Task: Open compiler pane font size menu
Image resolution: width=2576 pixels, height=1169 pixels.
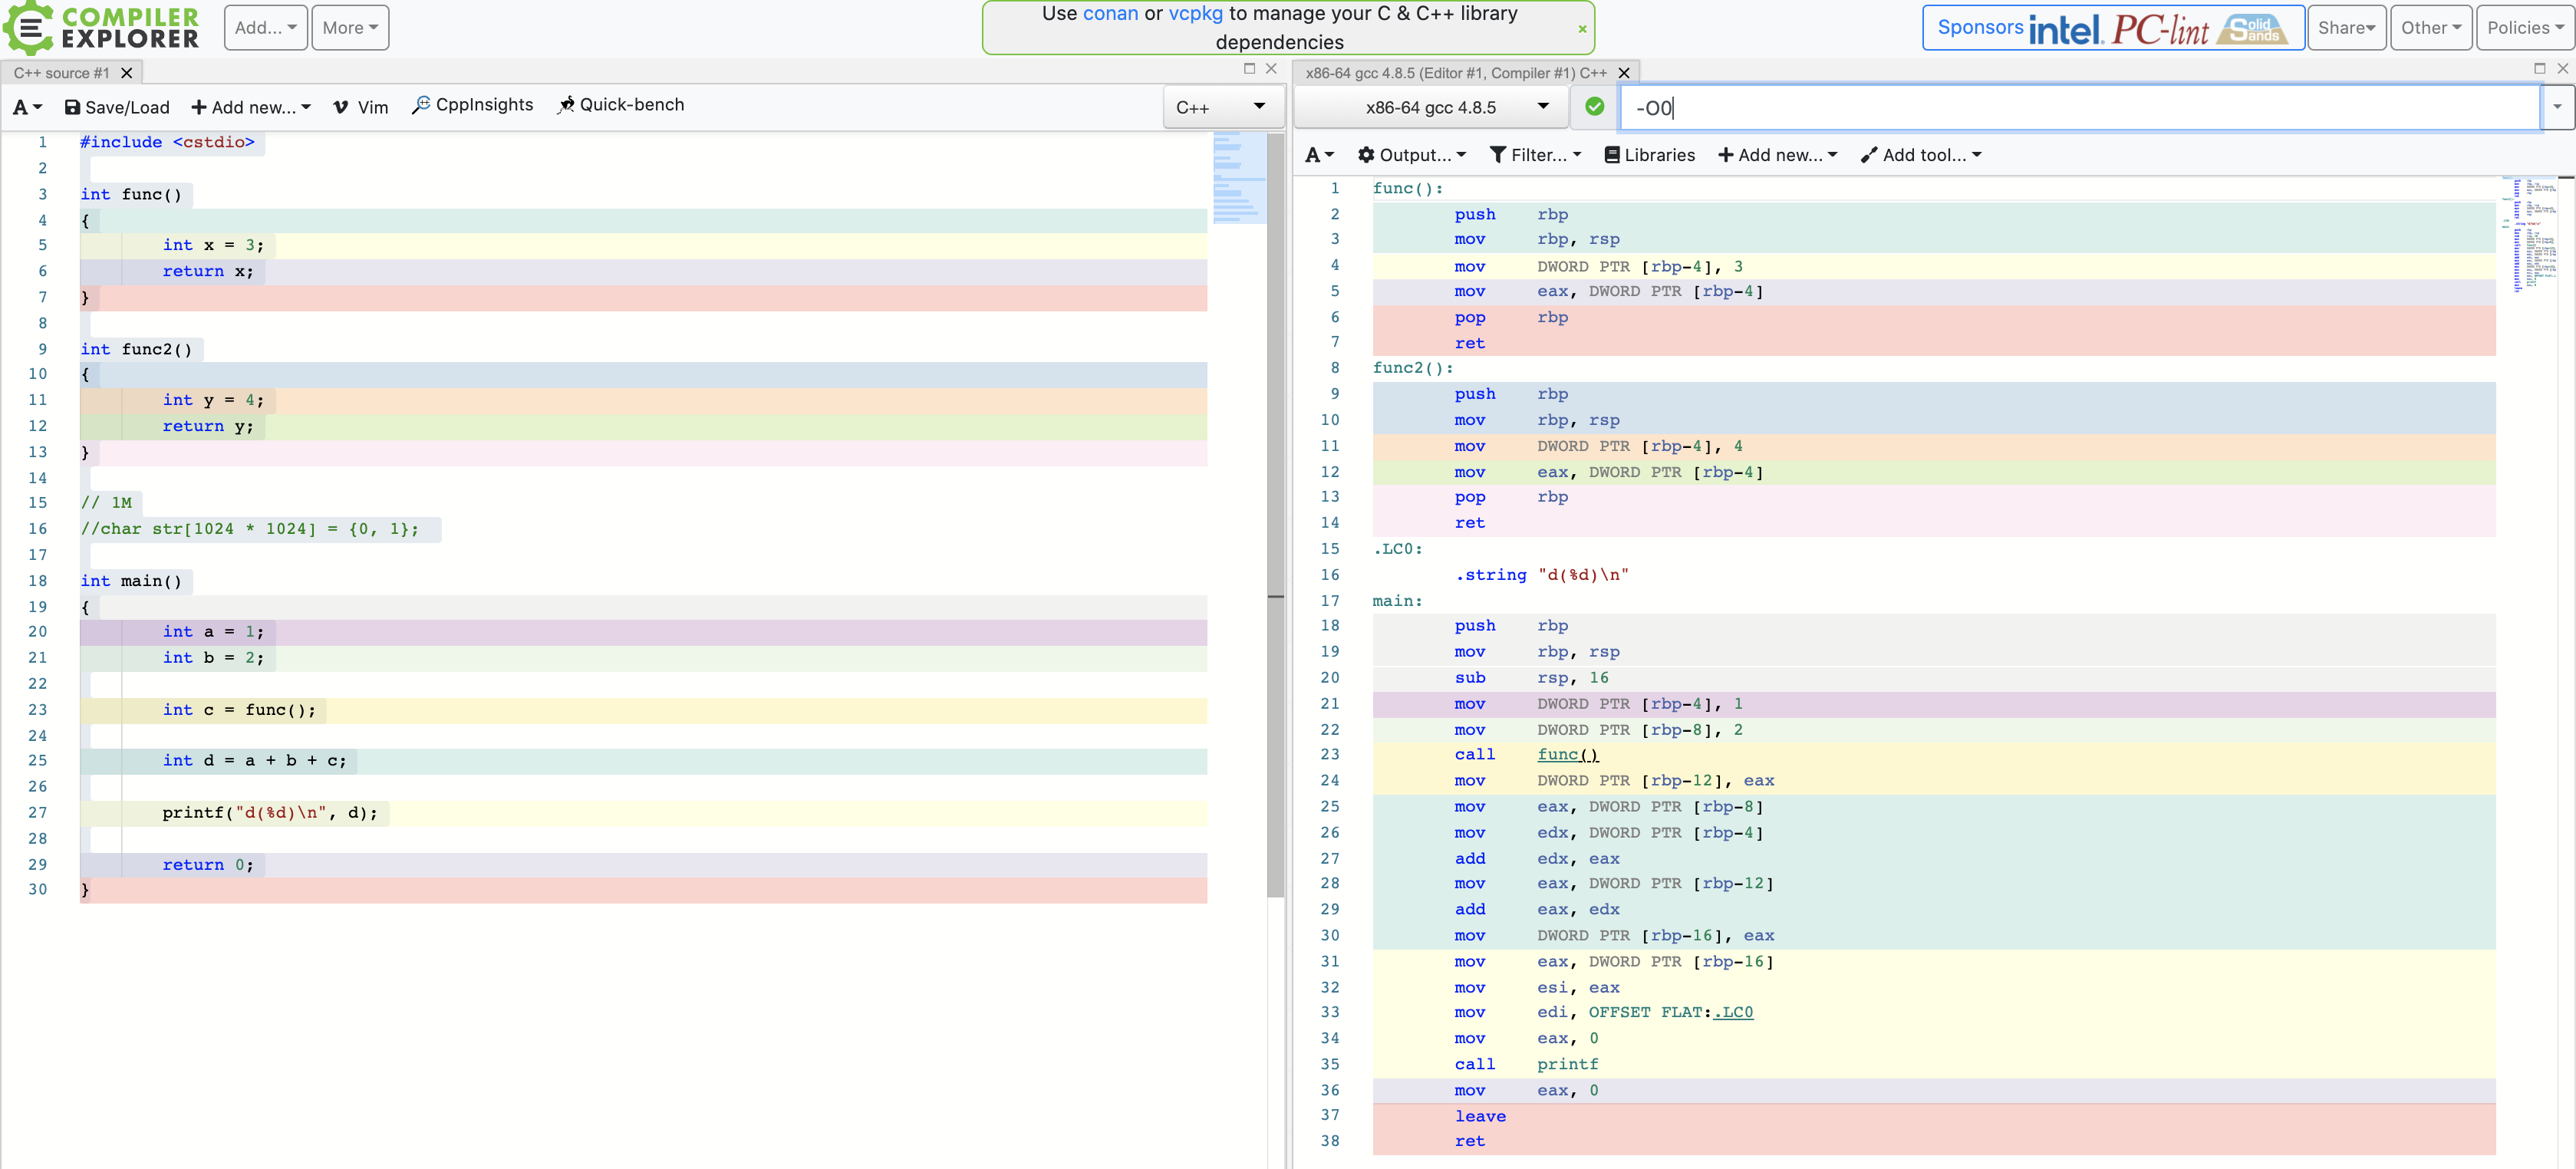Action: coord(1319,155)
